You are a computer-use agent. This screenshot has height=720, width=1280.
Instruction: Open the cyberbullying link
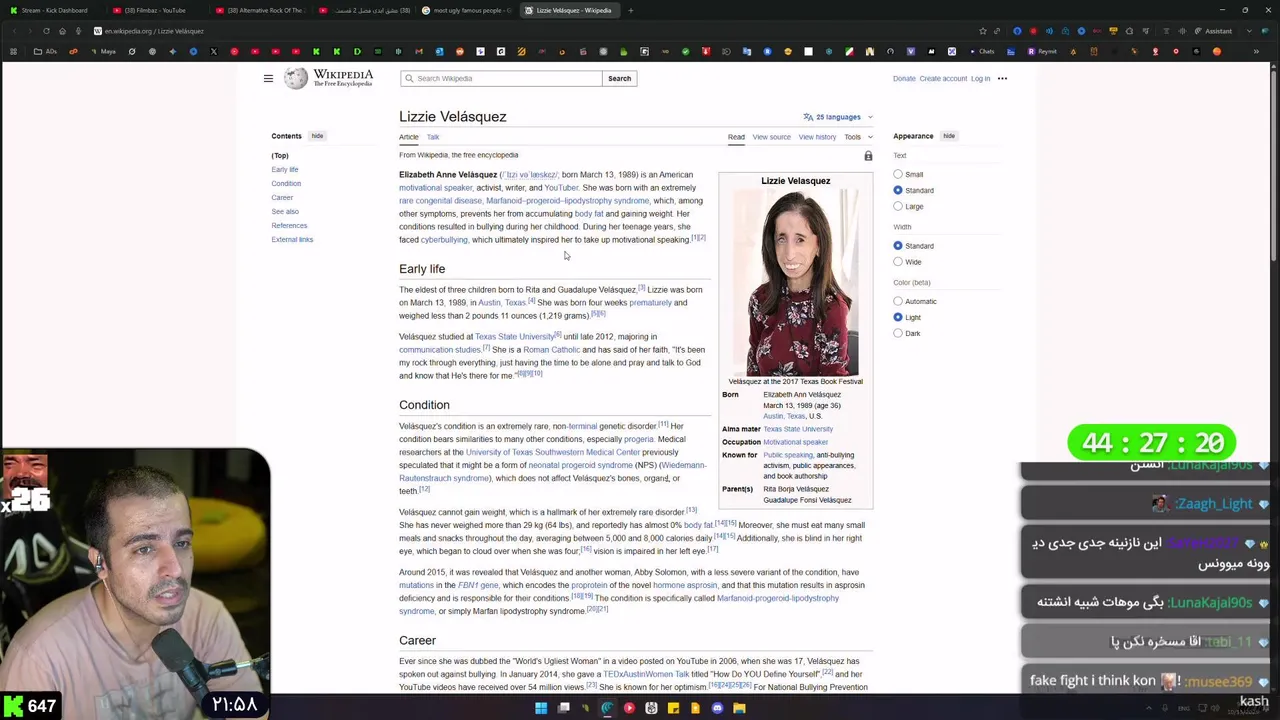click(444, 240)
